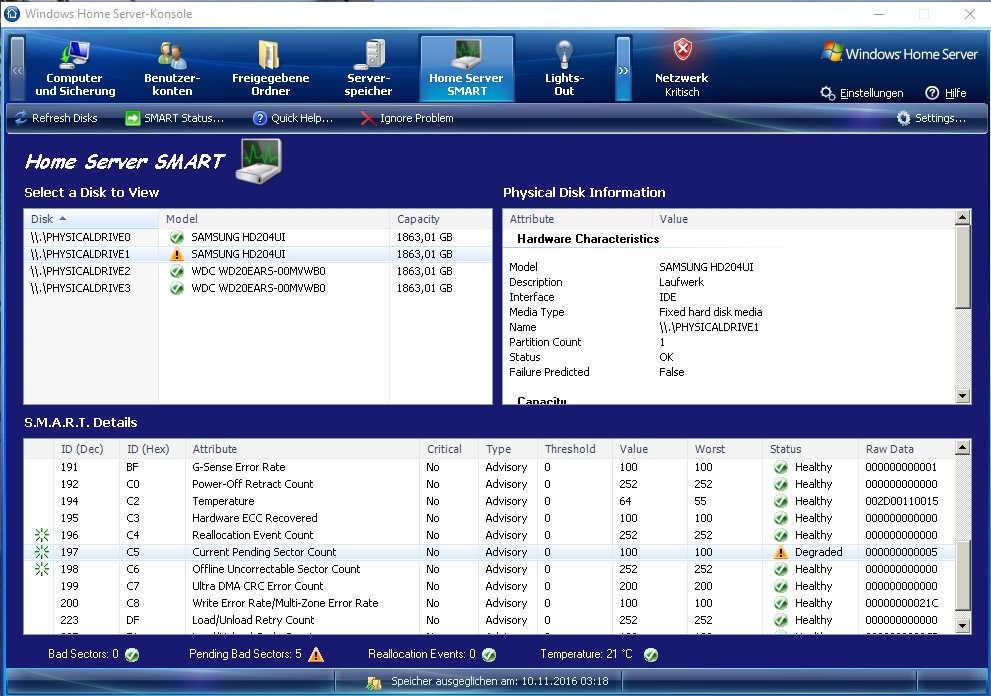Viewport: 991px width, 696px height.
Task: Open Serverspeicher tab icon
Action: click(369, 55)
